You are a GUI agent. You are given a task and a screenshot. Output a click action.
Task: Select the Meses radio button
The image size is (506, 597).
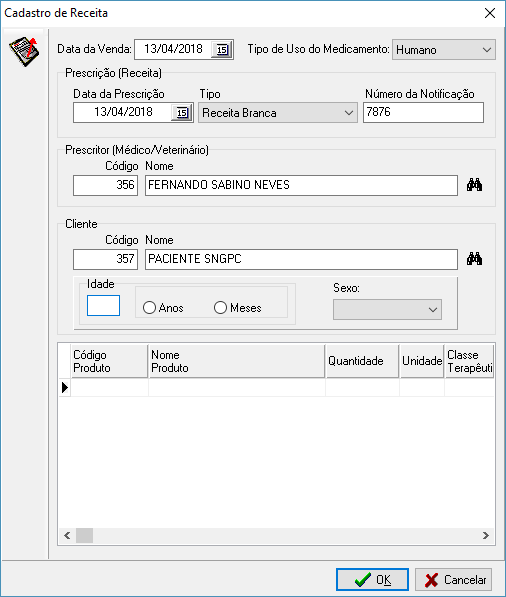(x=220, y=308)
